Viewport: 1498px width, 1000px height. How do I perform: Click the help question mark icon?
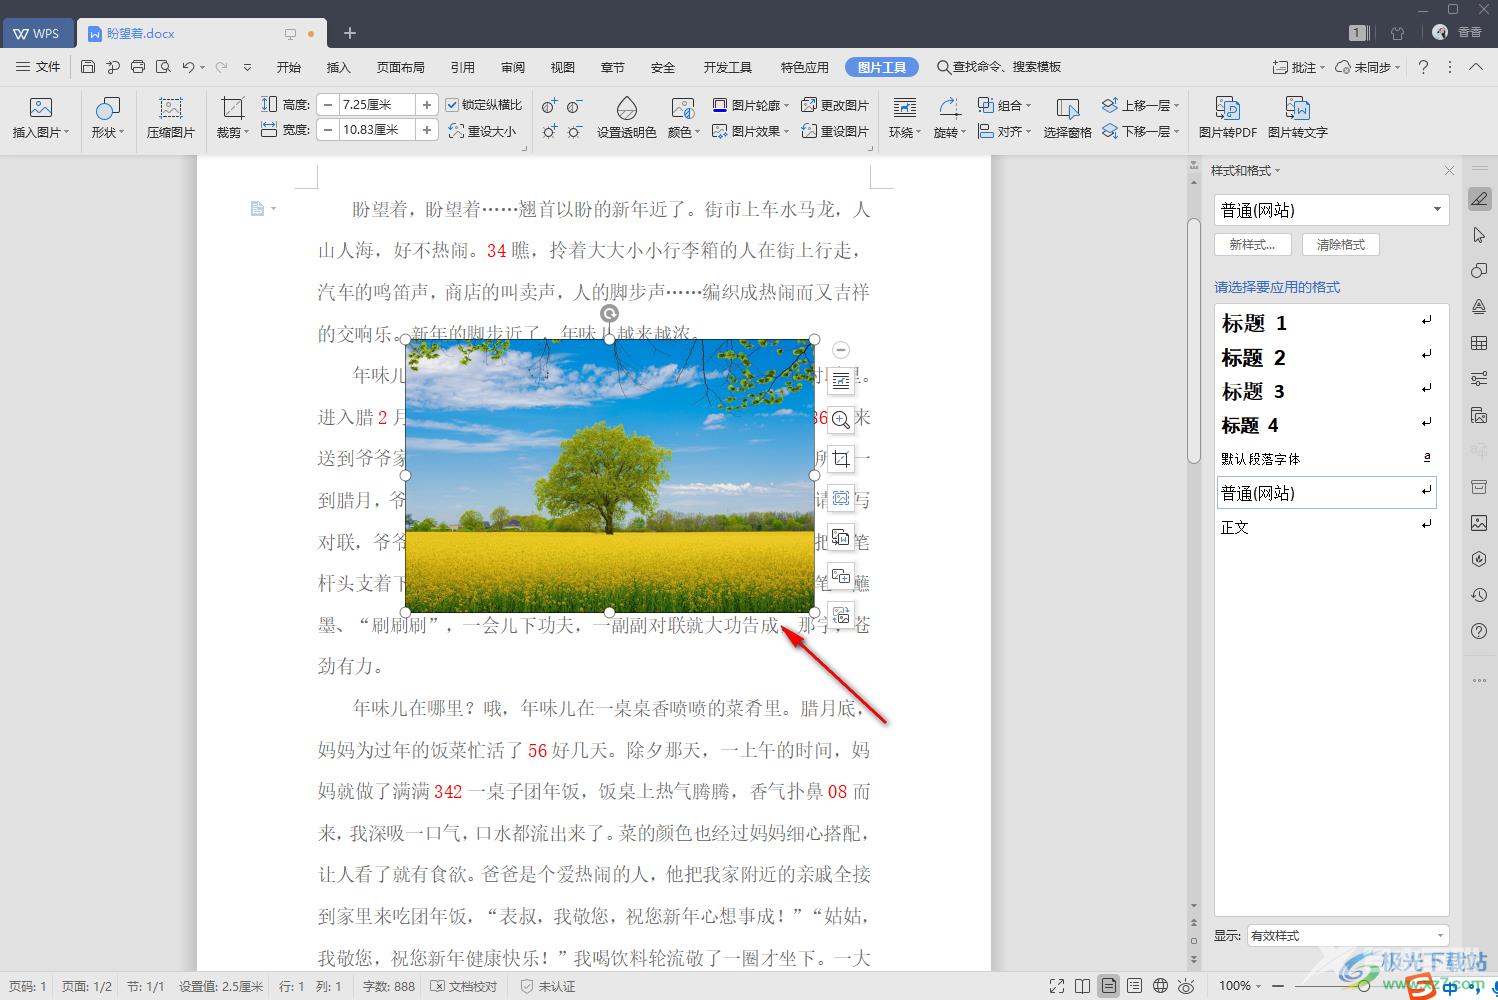coord(1423,67)
